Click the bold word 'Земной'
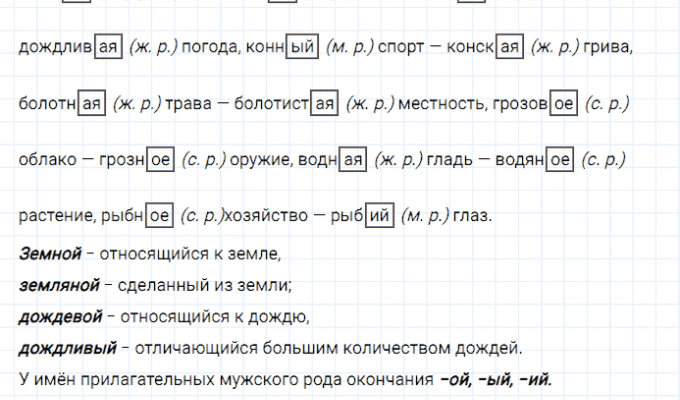The height and width of the screenshot is (400, 680). (46, 254)
